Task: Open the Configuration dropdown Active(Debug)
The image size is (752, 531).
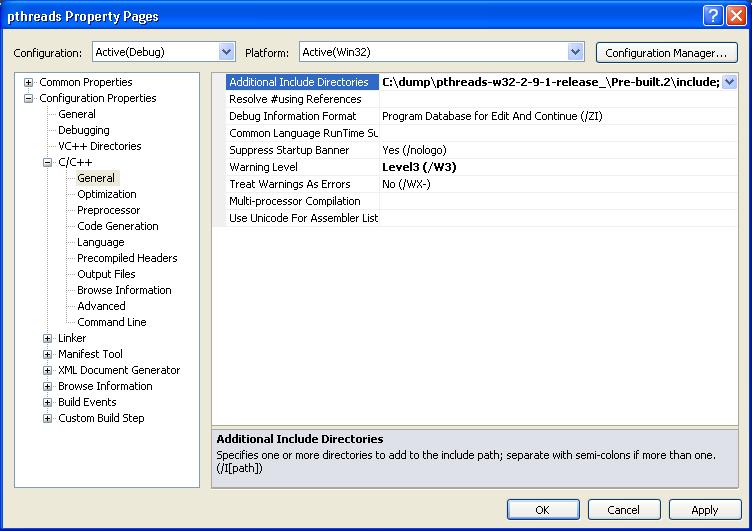Action: (226, 52)
